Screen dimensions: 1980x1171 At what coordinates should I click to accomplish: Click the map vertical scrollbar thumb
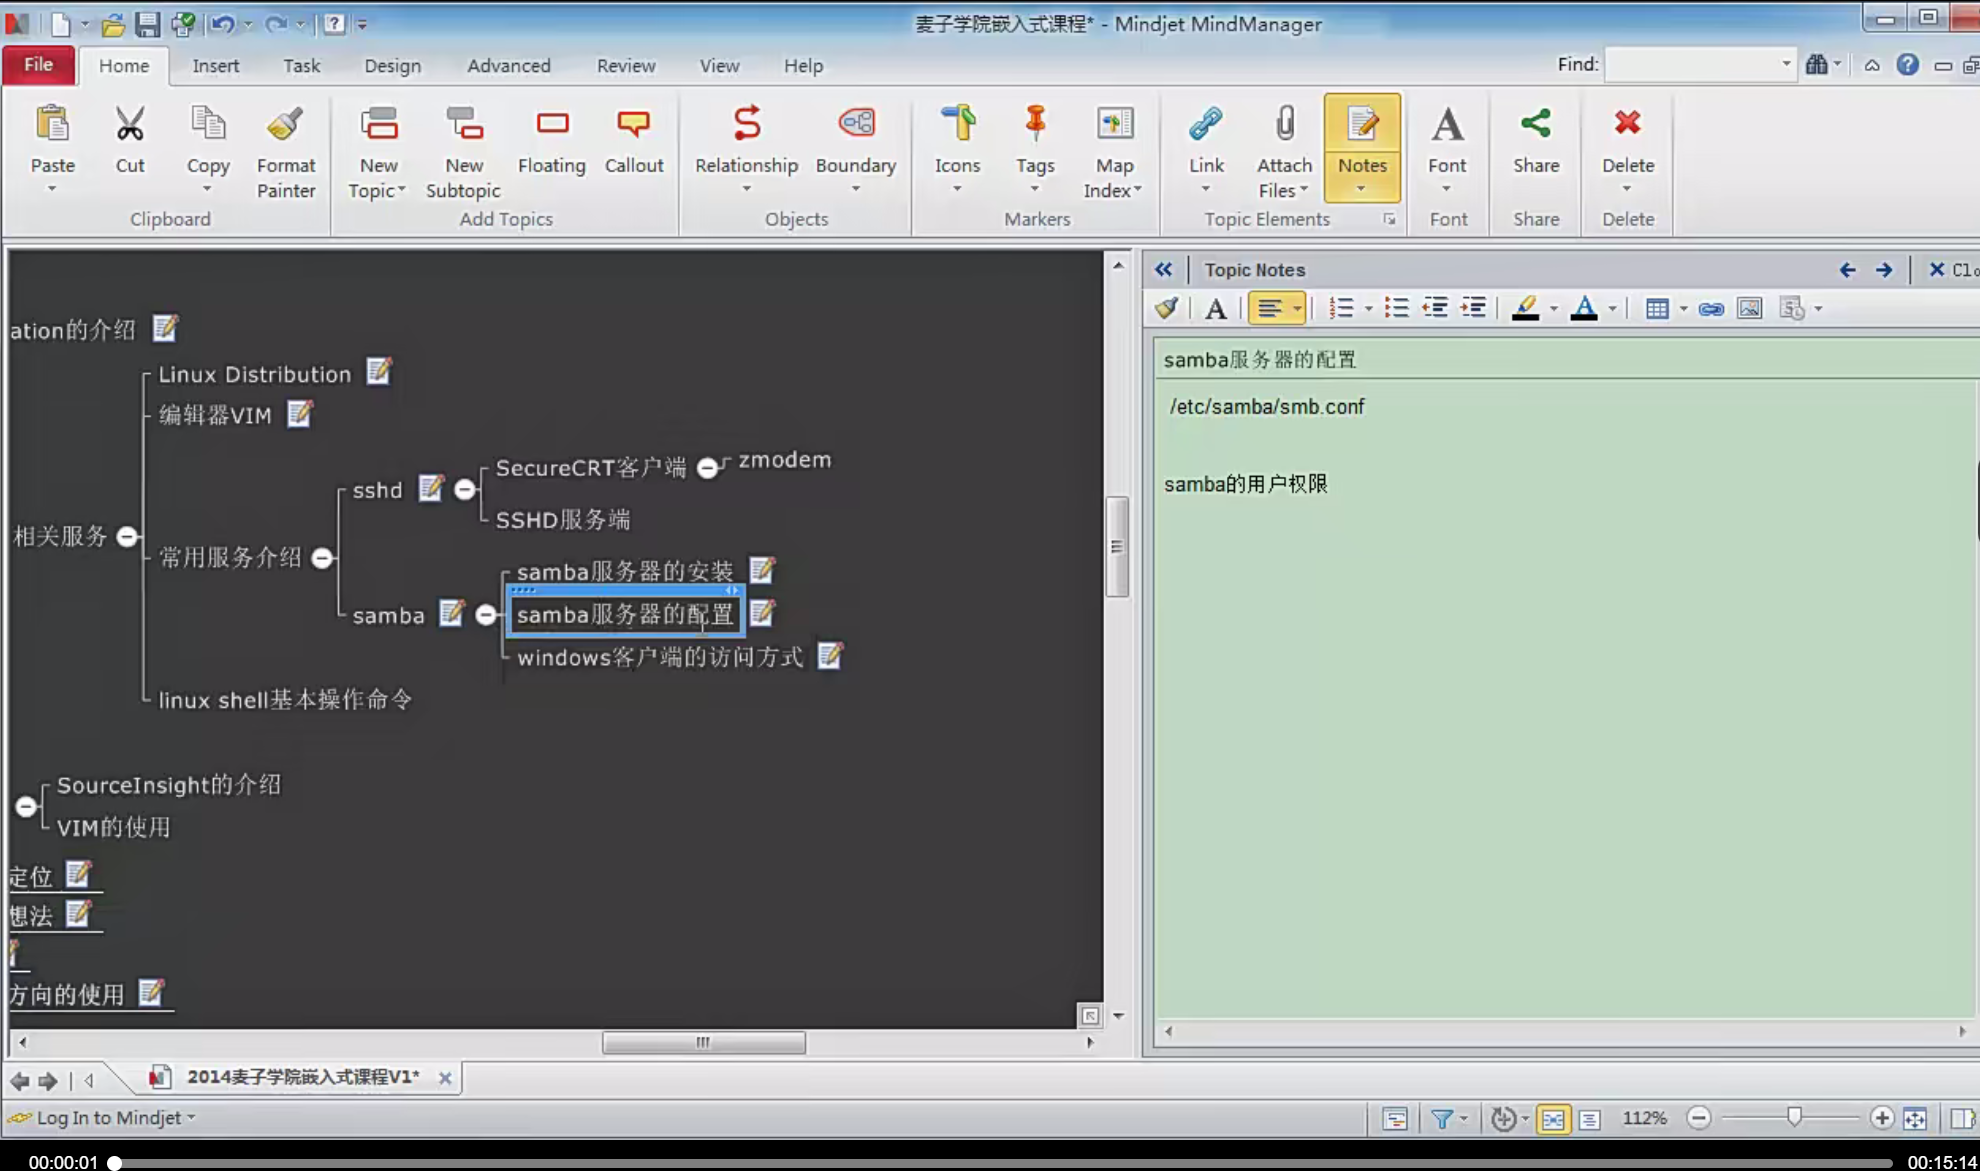coord(1118,546)
